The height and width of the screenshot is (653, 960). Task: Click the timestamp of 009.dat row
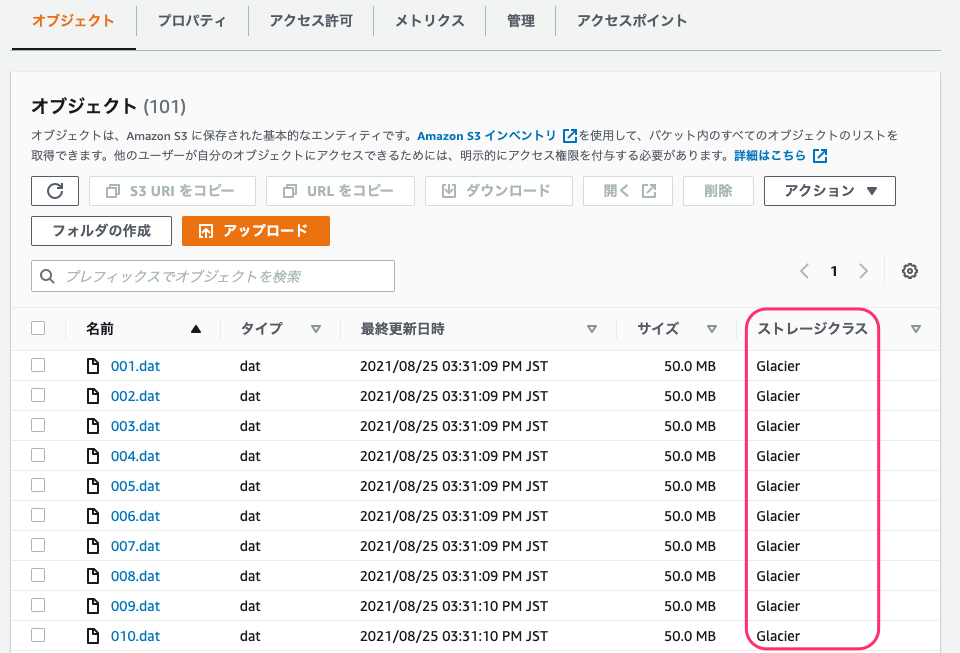point(454,606)
